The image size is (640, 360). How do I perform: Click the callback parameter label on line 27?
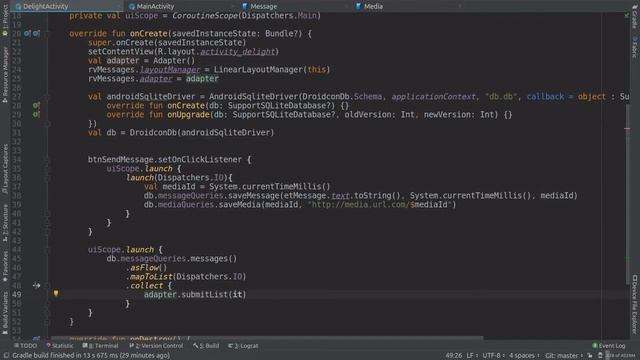click(x=545, y=97)
